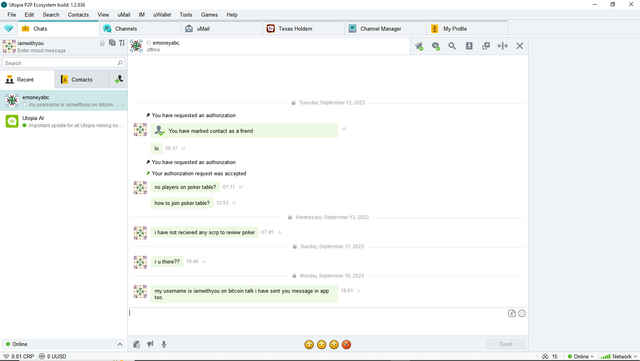640x361 pixels.
Task: Click the attach file icon in message box
Action: pyautogui.click(x=512, y=313)
